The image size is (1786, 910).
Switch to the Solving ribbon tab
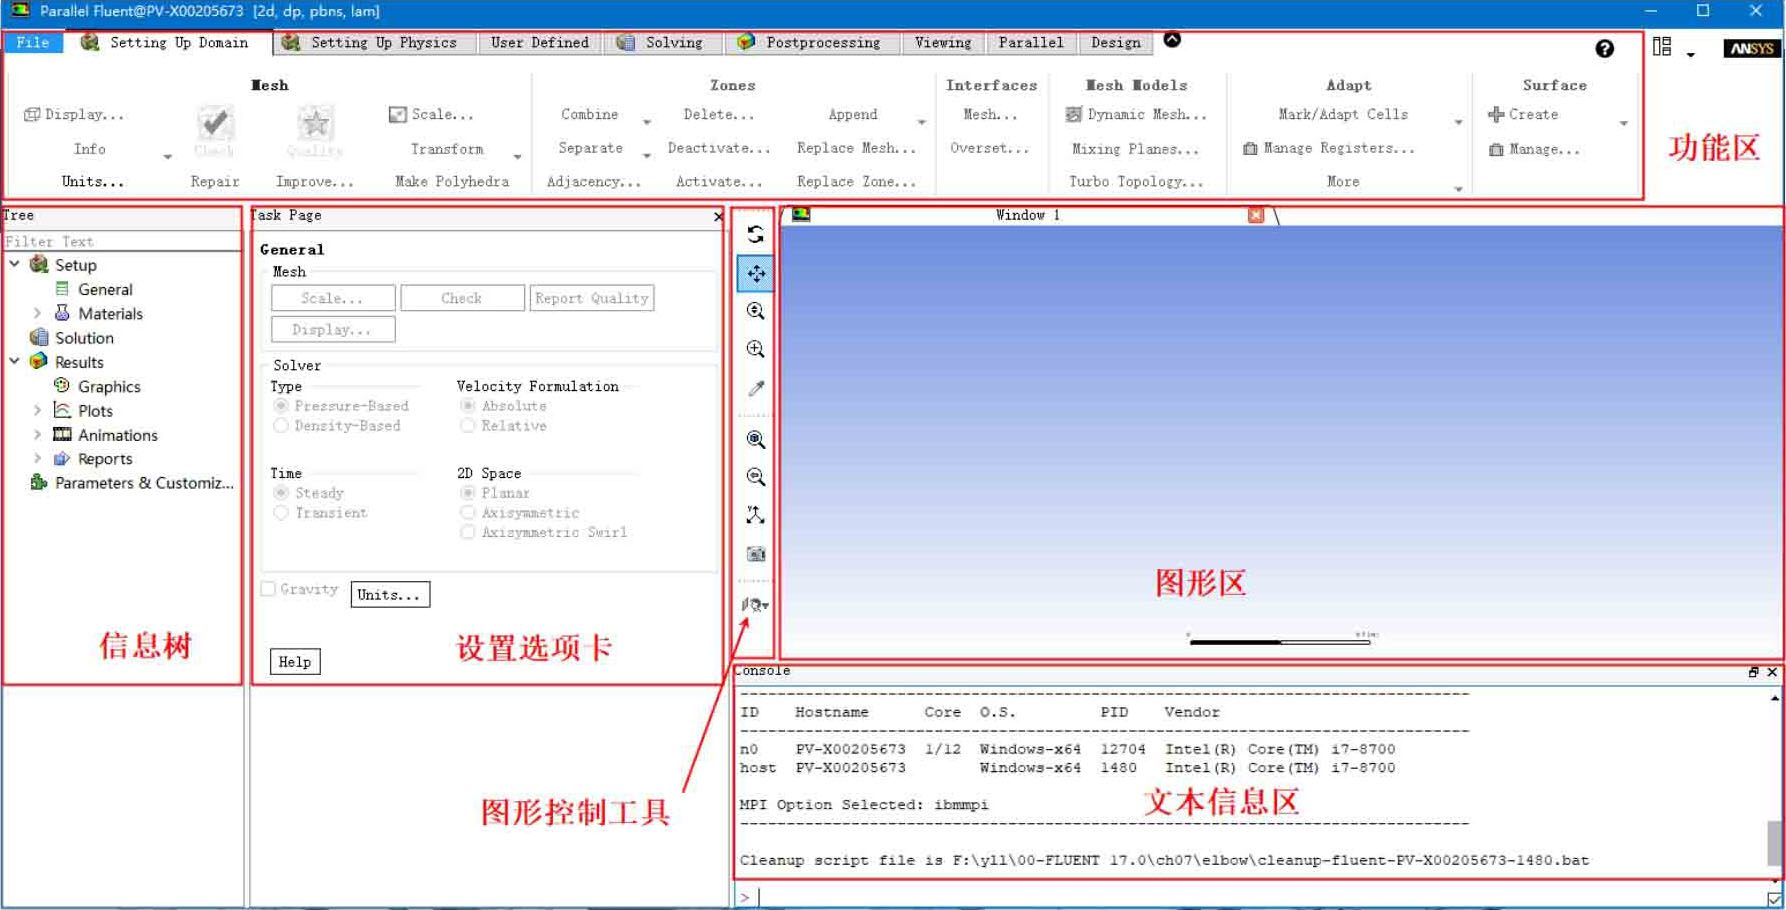(661, 42)
